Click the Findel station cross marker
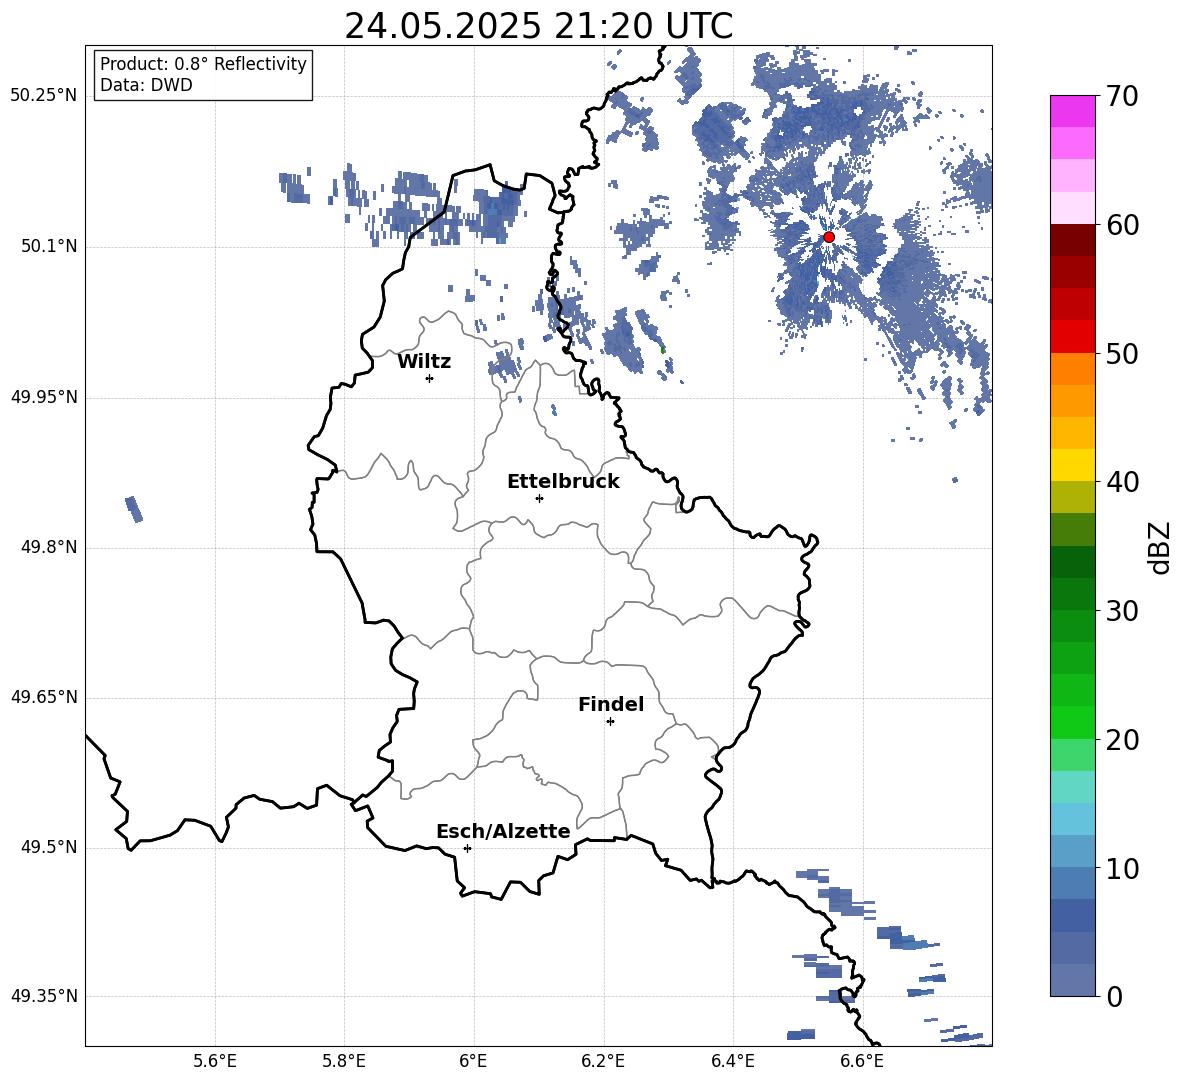Image resolution: width=1184 pixels, height=1081 pixels. [x=610, y=722]
